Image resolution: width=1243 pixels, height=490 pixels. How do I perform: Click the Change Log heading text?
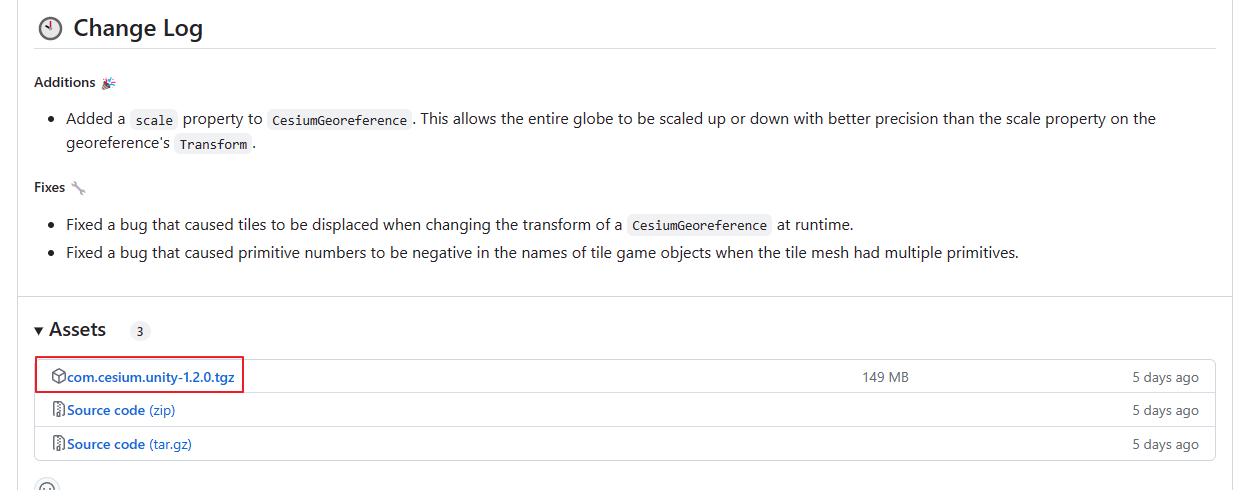(x=138, y=29)
